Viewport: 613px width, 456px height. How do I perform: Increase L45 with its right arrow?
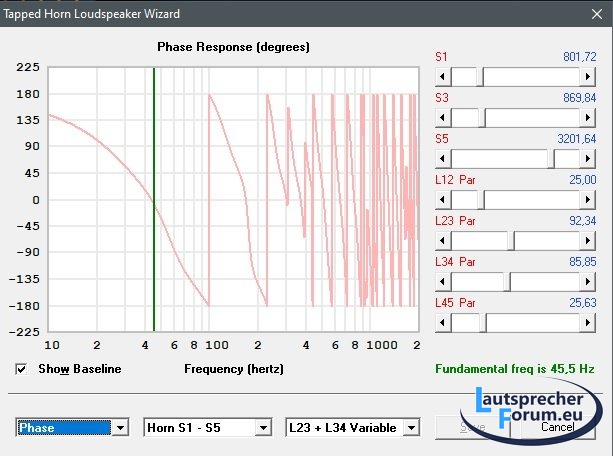click(x=589, y=322)
